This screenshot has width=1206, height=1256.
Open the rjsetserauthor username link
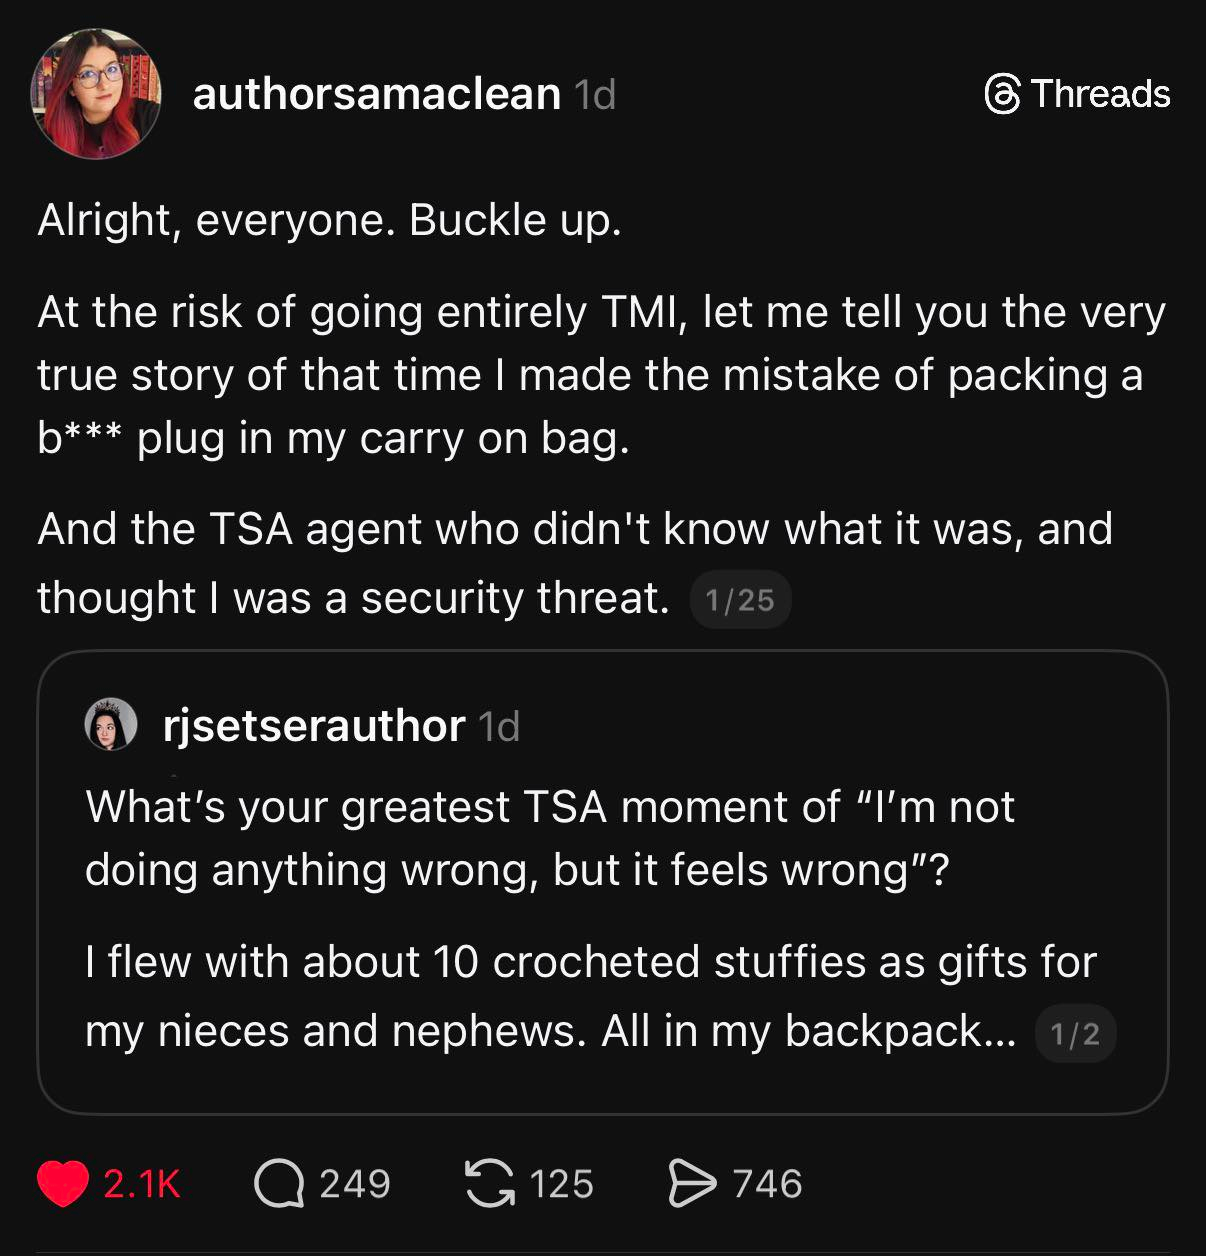coord(313,726)
